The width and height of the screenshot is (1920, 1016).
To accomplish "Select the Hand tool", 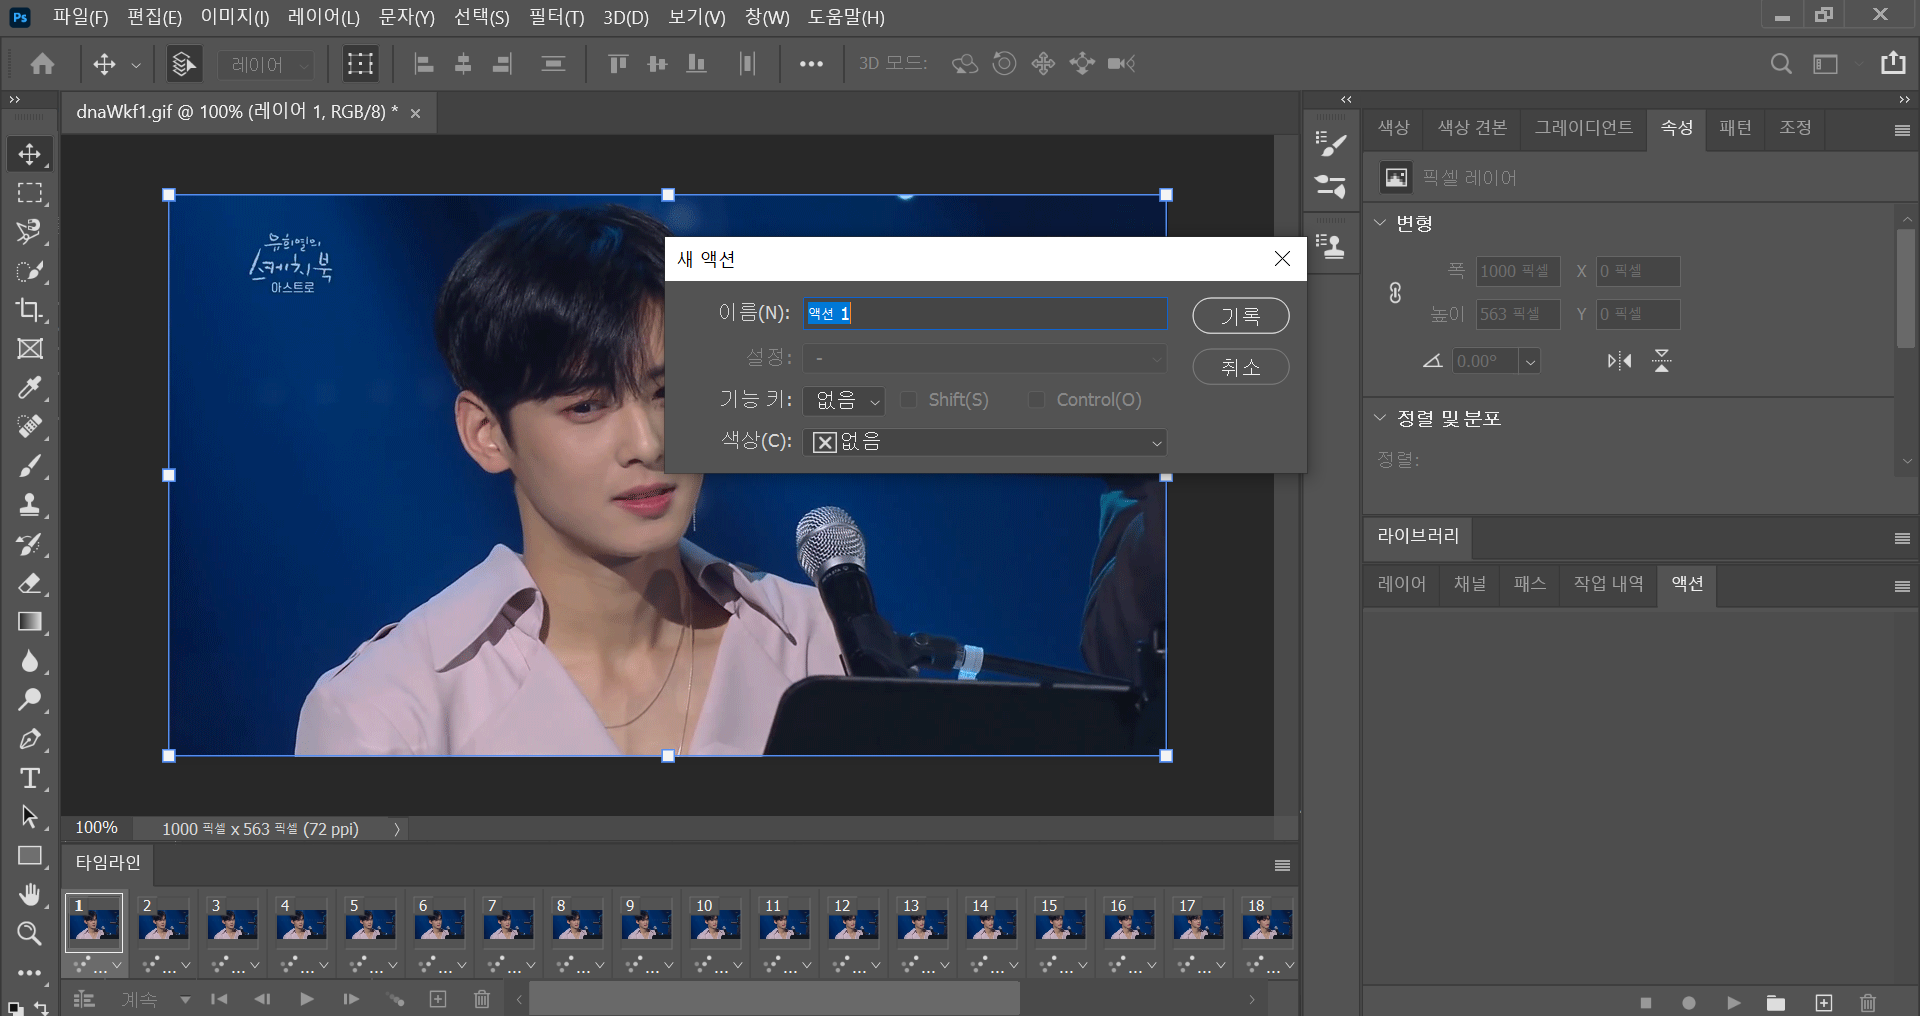I will [x=29, y=894].
